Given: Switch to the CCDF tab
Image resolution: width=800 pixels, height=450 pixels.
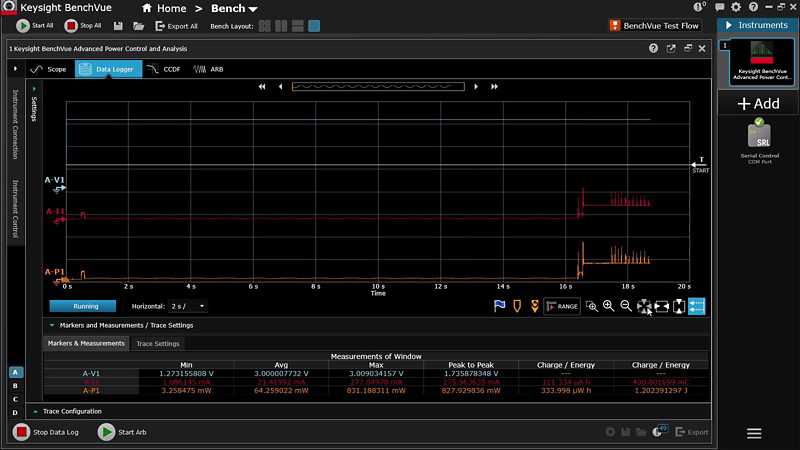Looking at the screenshot, I should click(164, 69).
